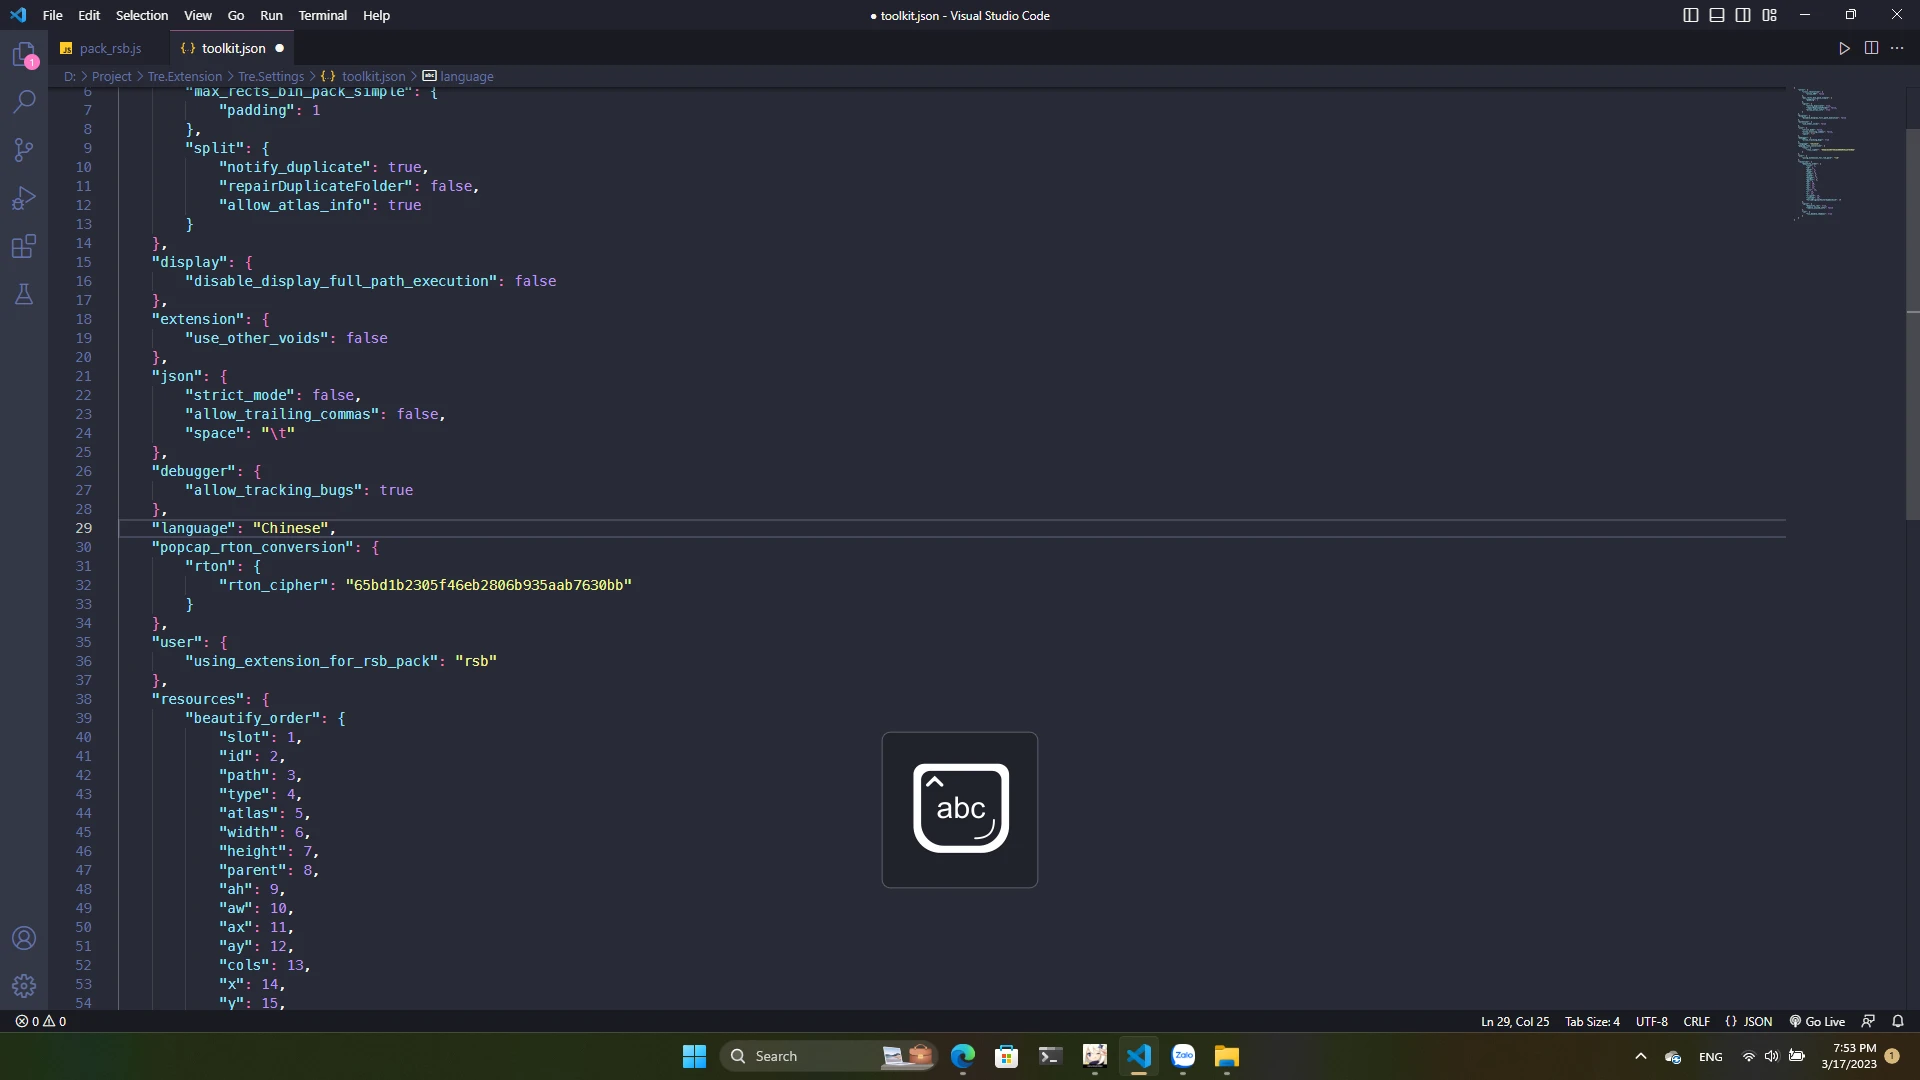Show hidden tray icons chevron

[1640, 1056]
